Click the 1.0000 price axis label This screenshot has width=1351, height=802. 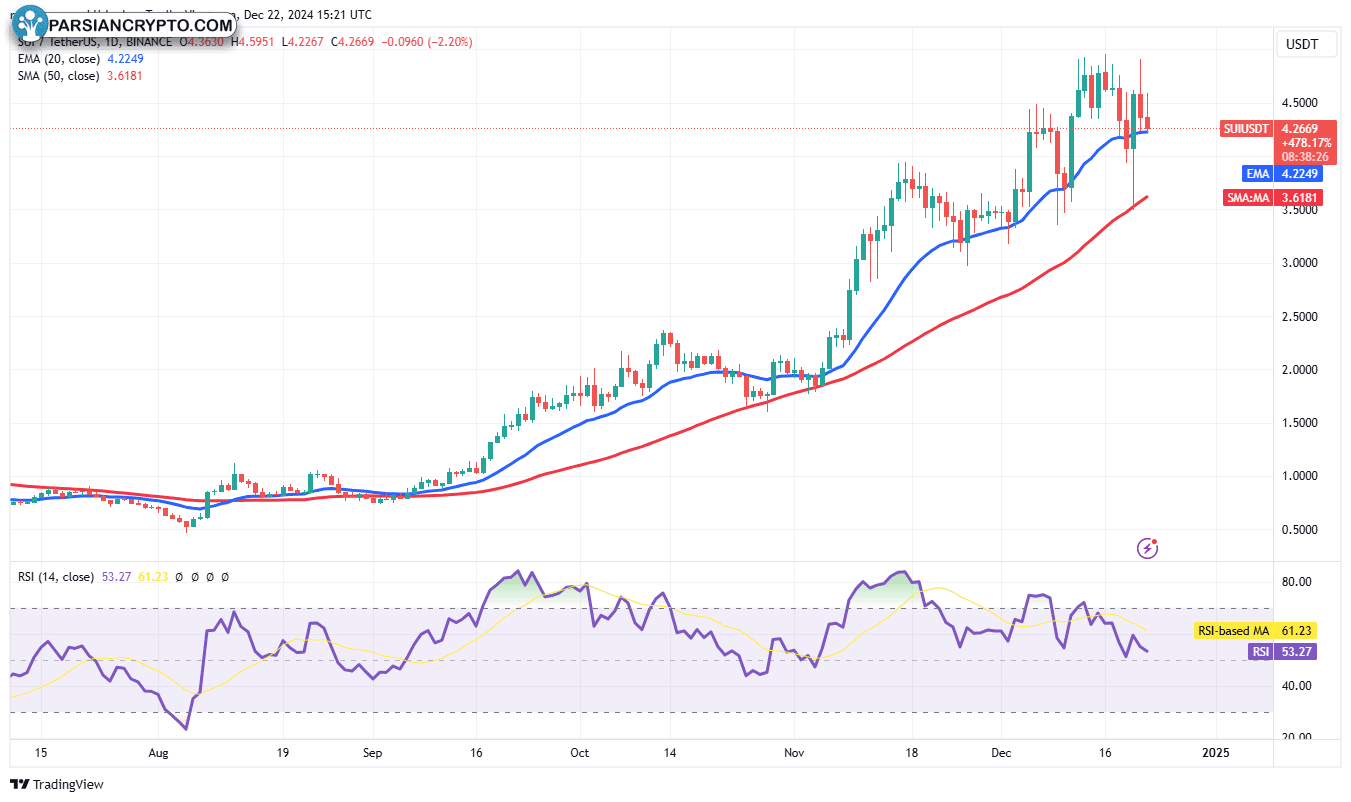pos(1302,476)
